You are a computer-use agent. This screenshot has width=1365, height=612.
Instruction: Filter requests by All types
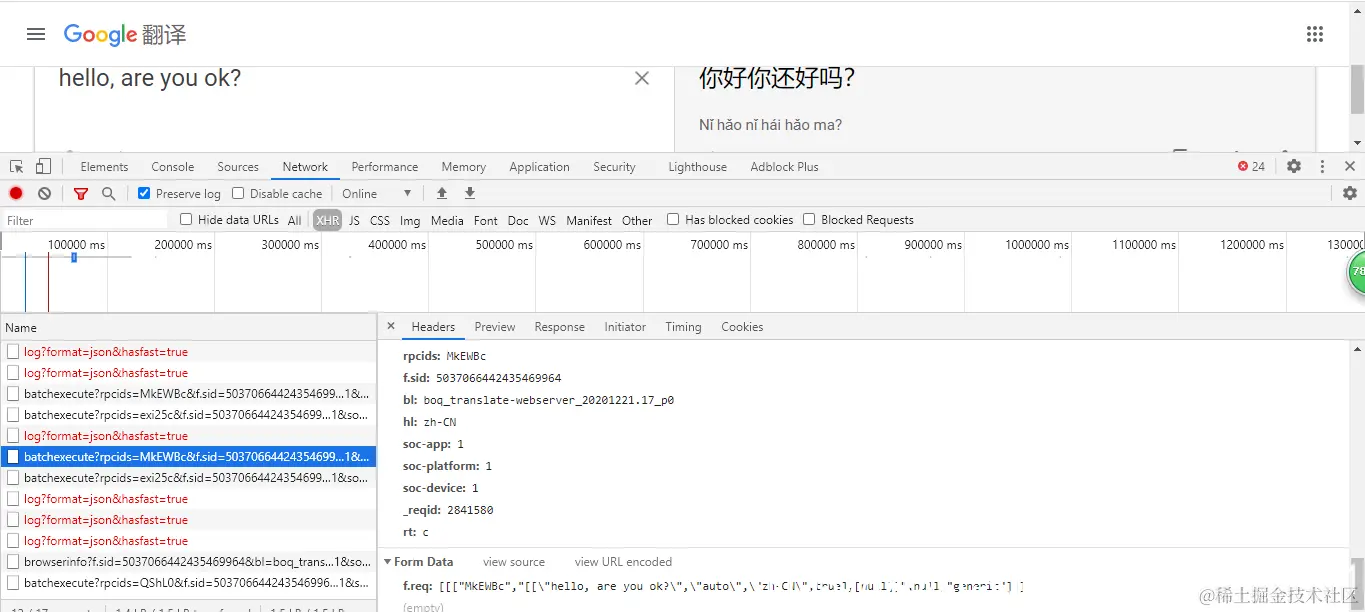294,220
